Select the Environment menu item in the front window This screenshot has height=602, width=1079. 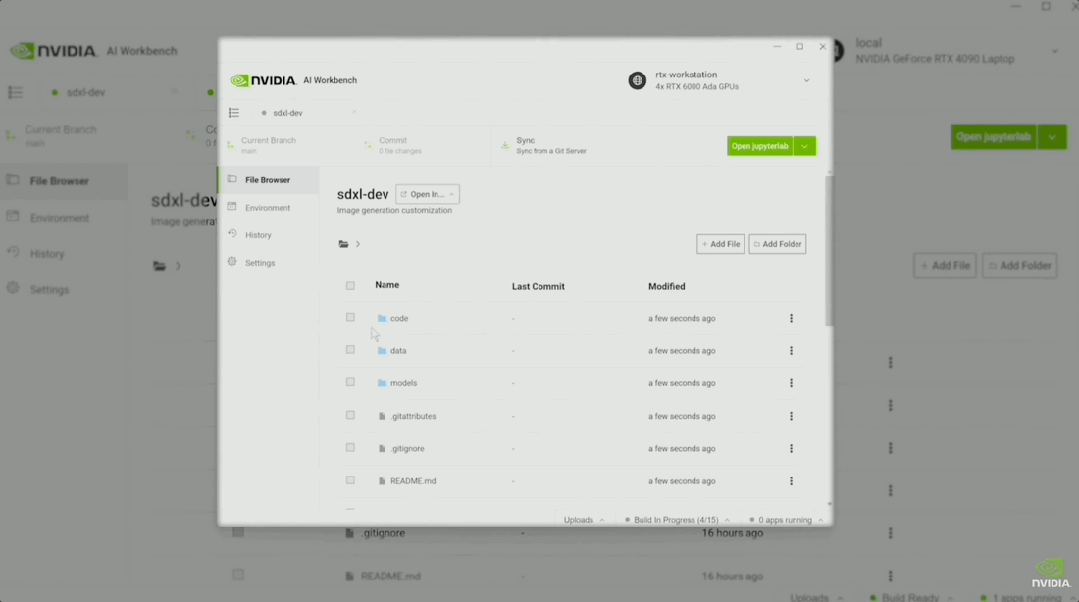(268, 208)
